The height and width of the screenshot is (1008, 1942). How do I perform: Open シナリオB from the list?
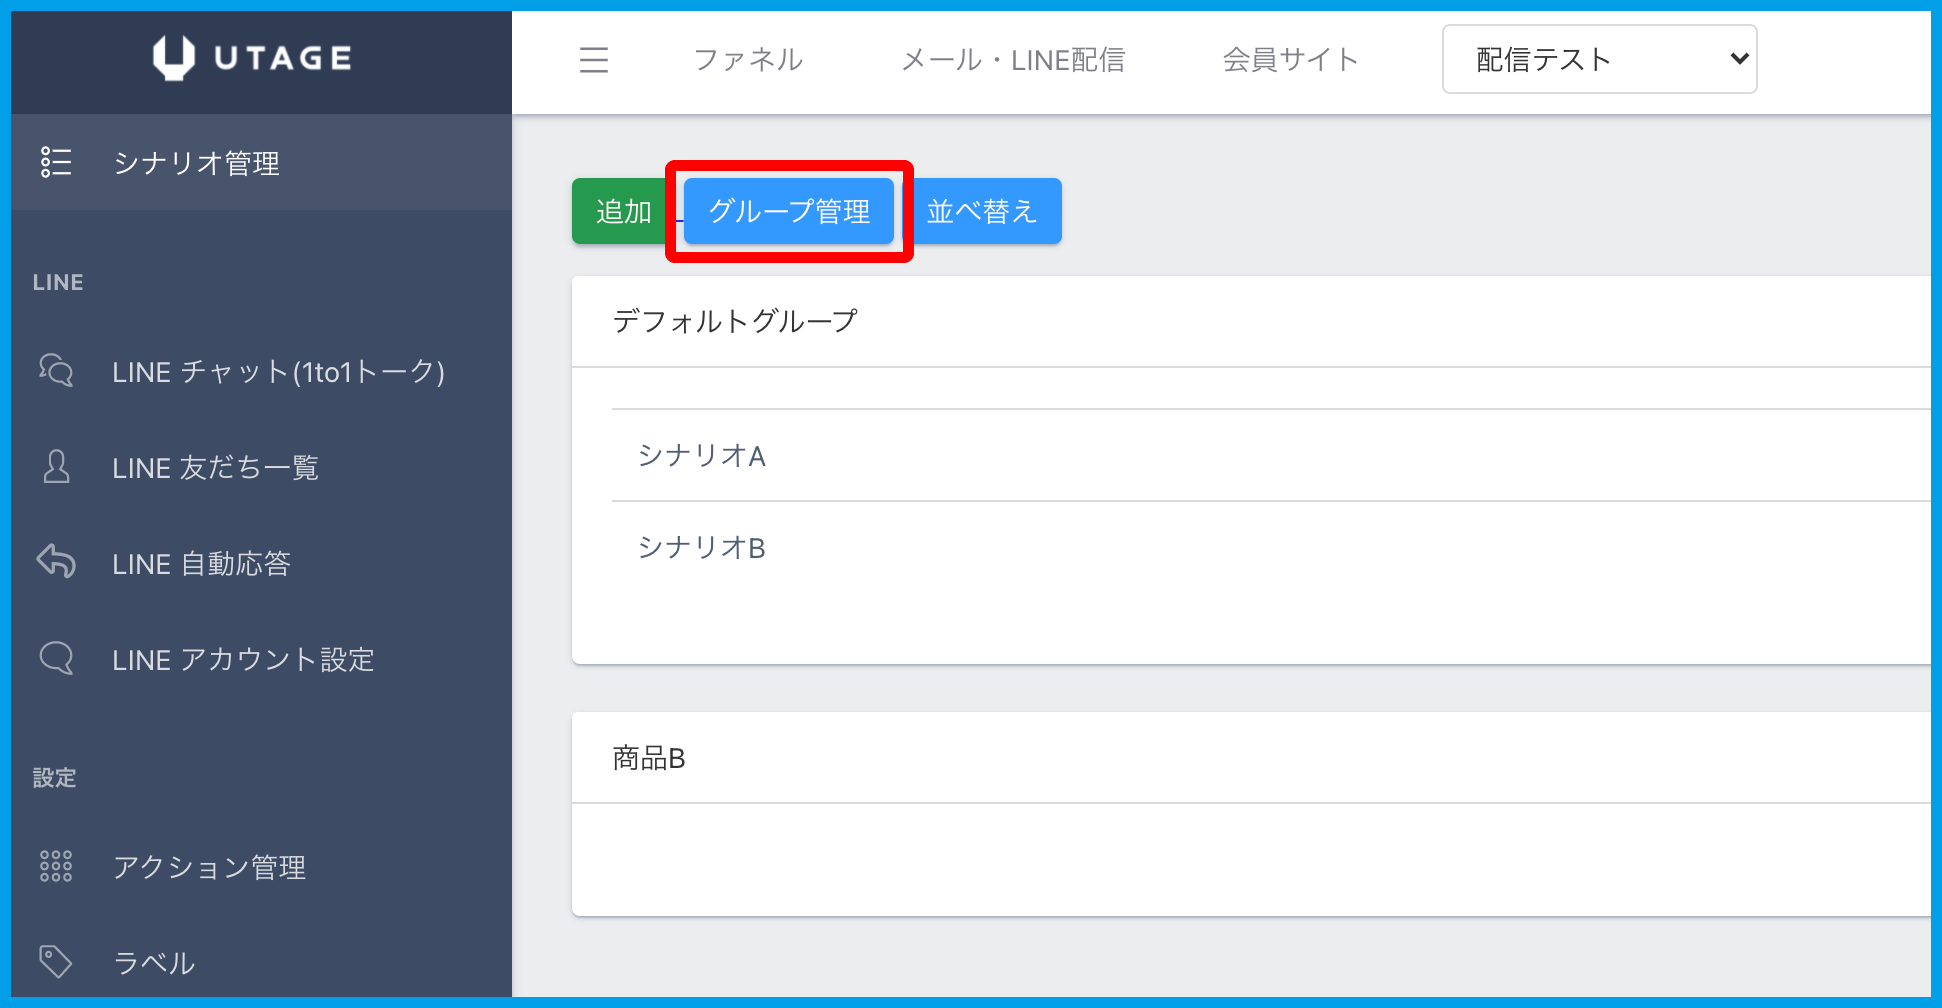(702, 548)
